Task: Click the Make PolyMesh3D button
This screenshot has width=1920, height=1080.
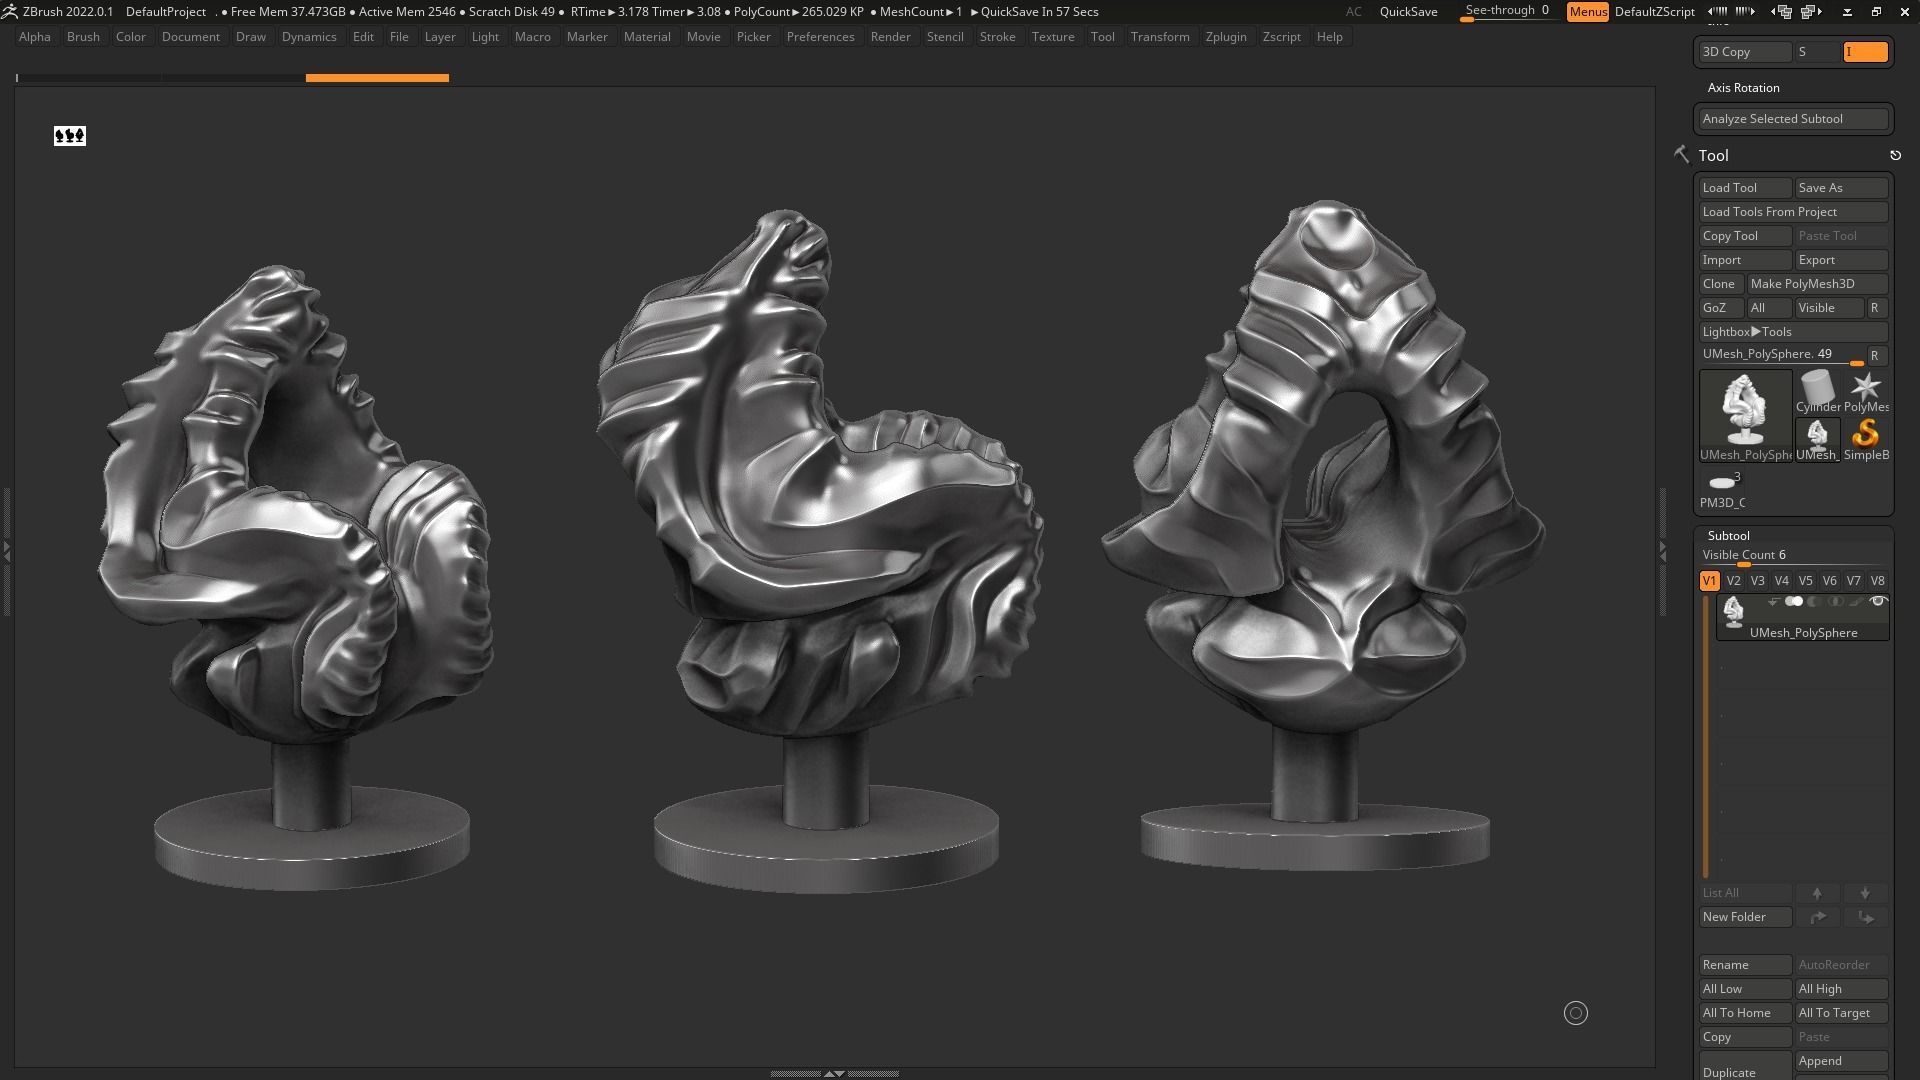Action: click(1817, 284)
